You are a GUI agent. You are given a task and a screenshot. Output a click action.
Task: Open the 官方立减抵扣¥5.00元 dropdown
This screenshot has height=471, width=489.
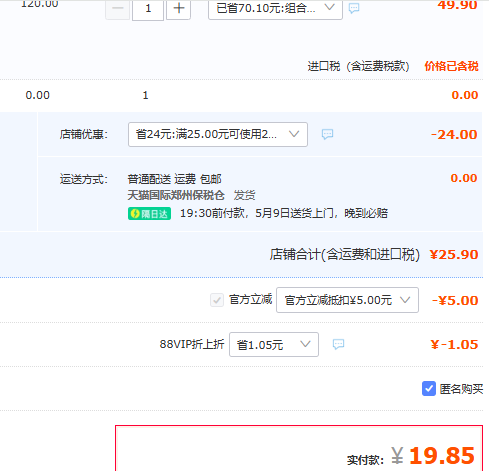click(347, 300)
